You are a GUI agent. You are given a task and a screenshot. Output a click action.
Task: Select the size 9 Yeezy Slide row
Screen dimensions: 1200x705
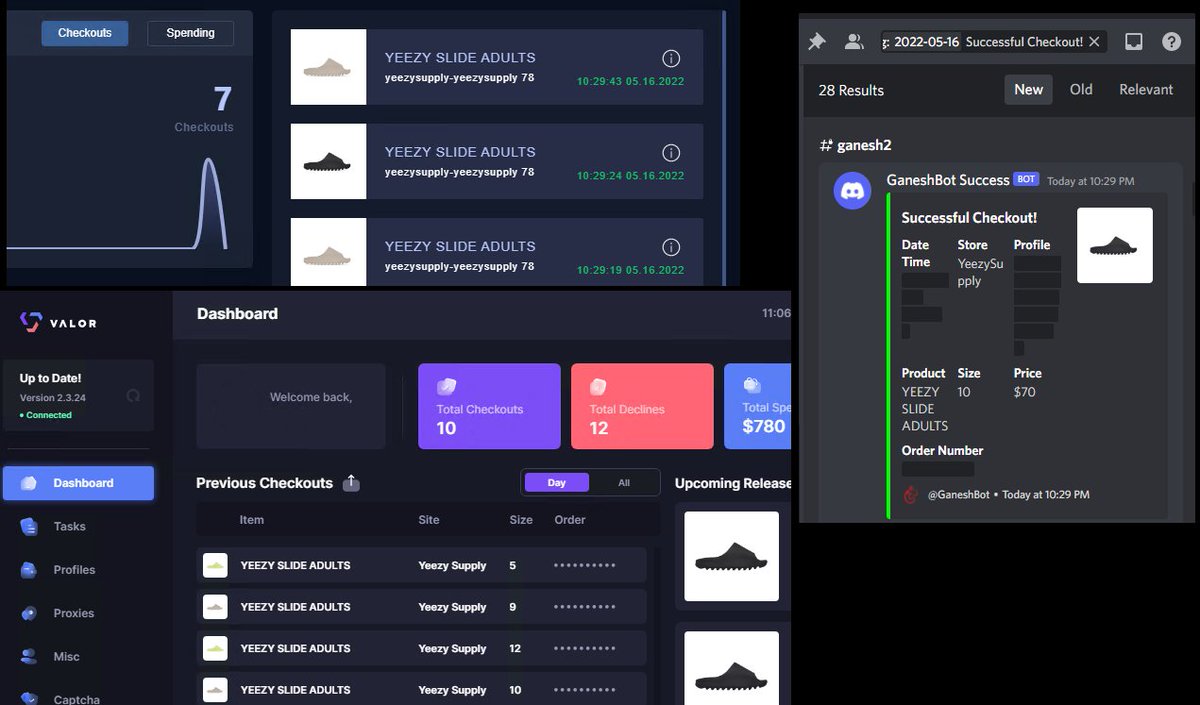(421, 607)
